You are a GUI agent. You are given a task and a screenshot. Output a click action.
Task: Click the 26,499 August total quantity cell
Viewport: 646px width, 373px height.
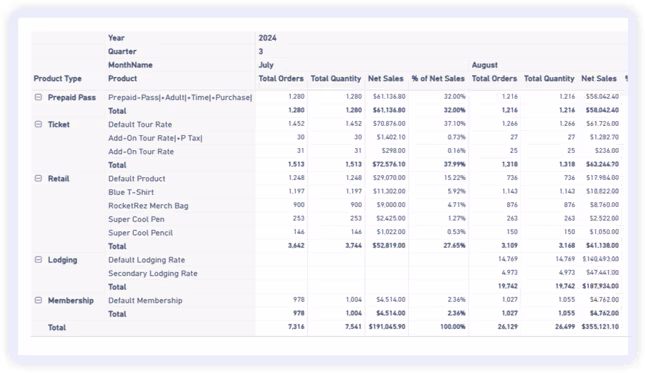[565, 326]
